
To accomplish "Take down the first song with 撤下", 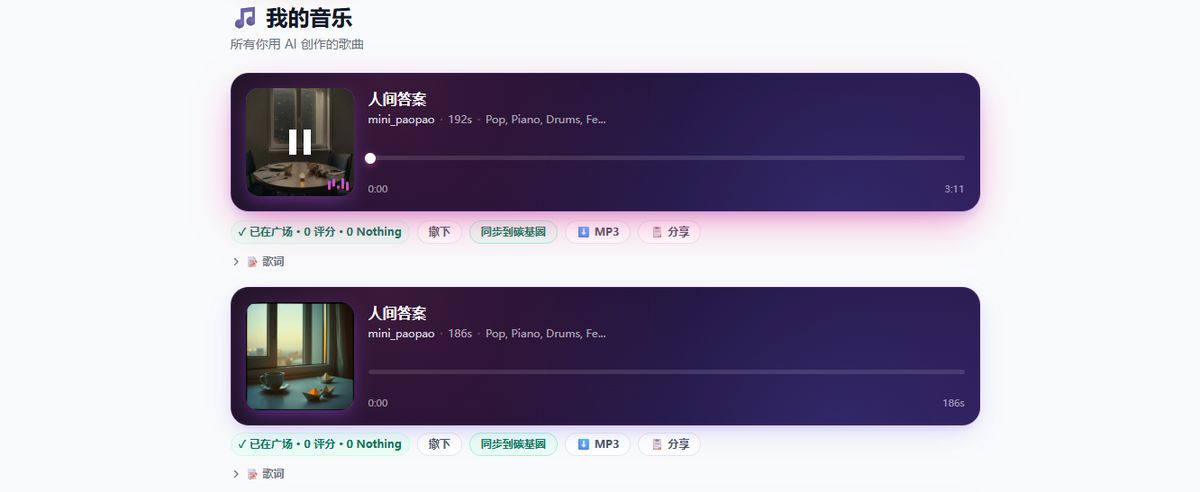I will [x=439, y=232].
